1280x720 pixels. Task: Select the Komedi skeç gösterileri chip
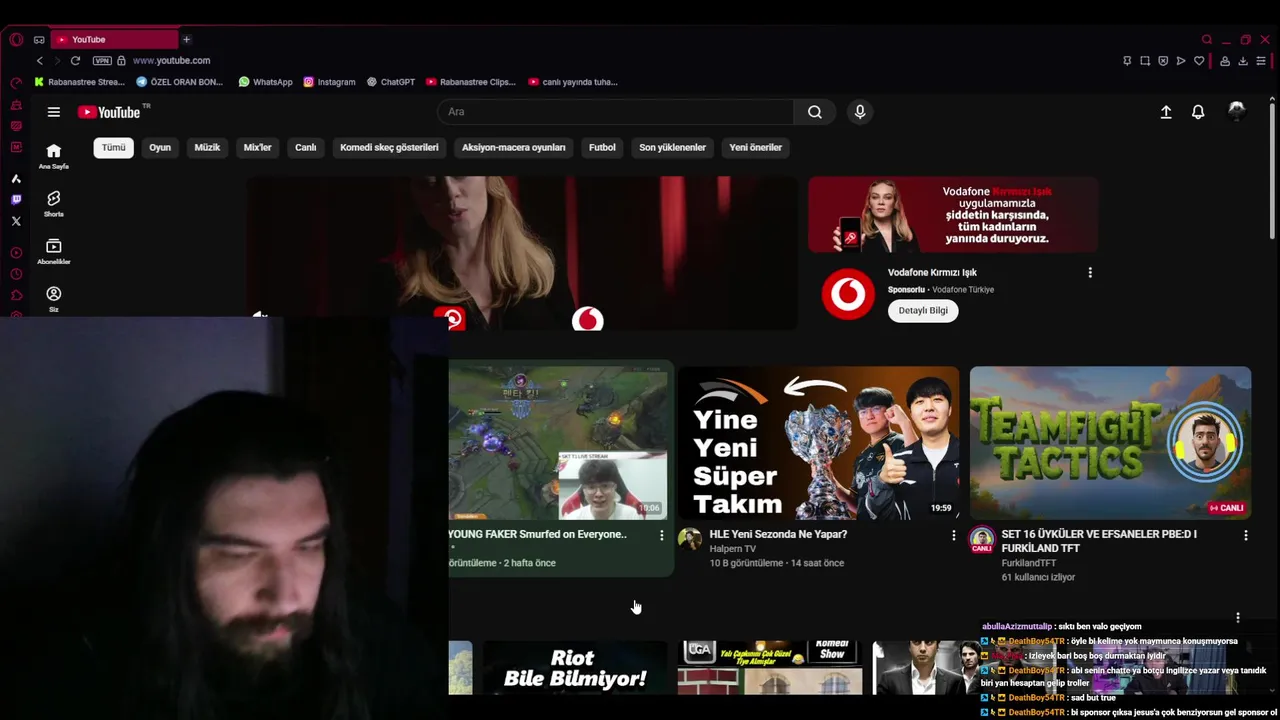coord(389,147)
